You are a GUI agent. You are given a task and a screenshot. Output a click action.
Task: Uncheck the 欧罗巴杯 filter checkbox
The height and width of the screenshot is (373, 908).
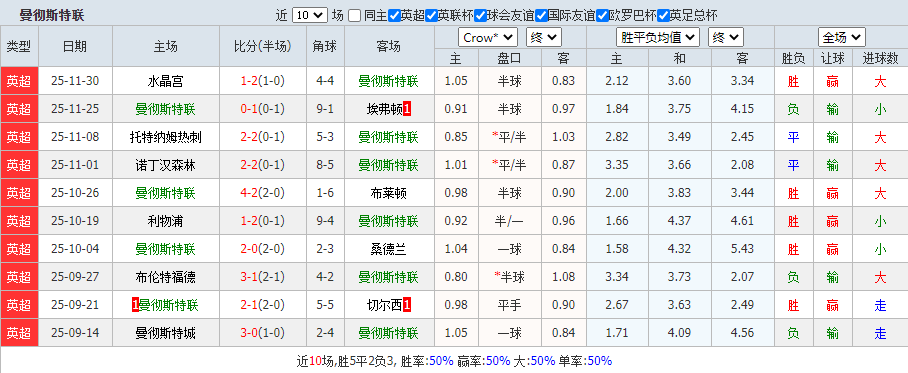[602, 16]
